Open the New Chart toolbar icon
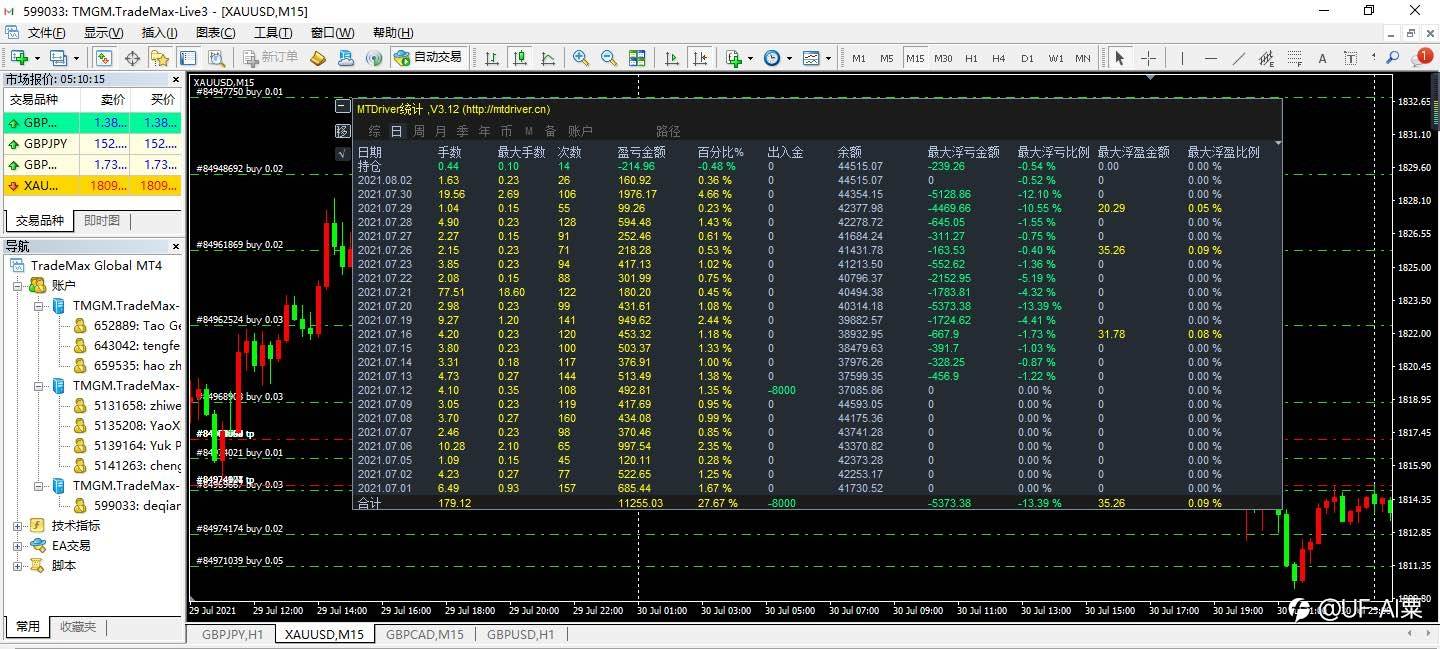 [19, 58]
